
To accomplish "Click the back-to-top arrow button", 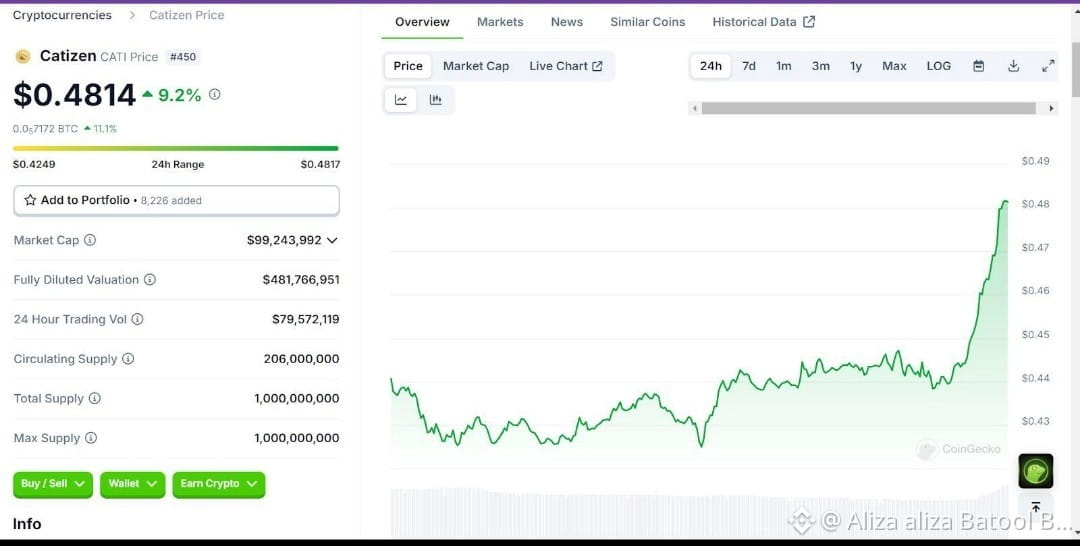I will click(1036, 508).
